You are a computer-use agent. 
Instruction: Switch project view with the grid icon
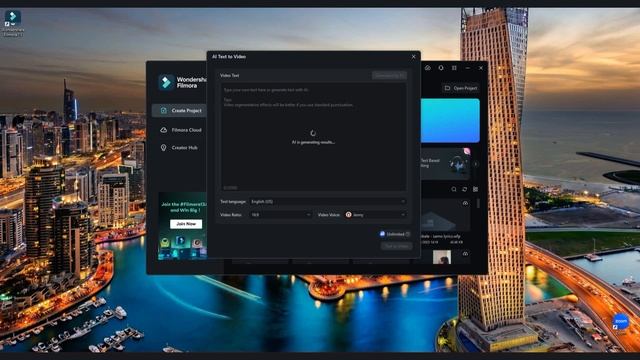click(476, 189)
